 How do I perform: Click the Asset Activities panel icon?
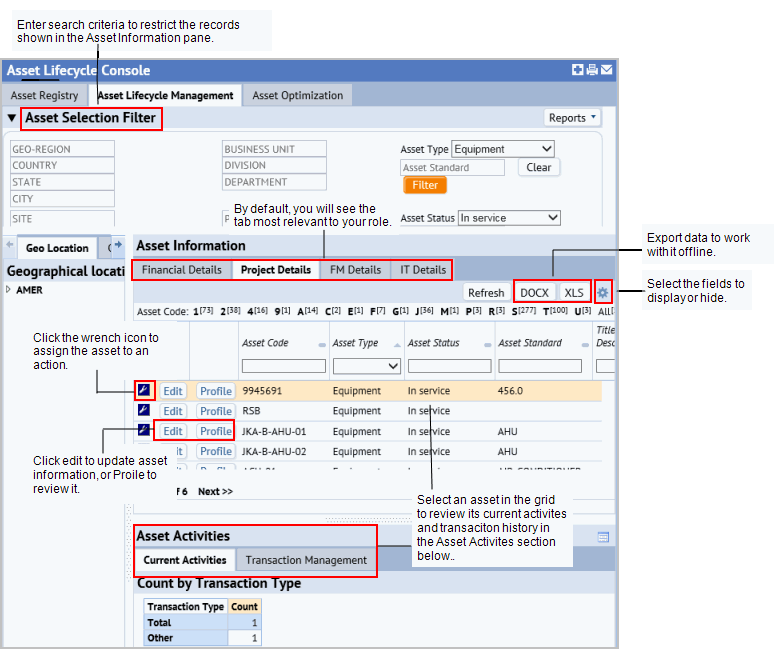(604, 538)
